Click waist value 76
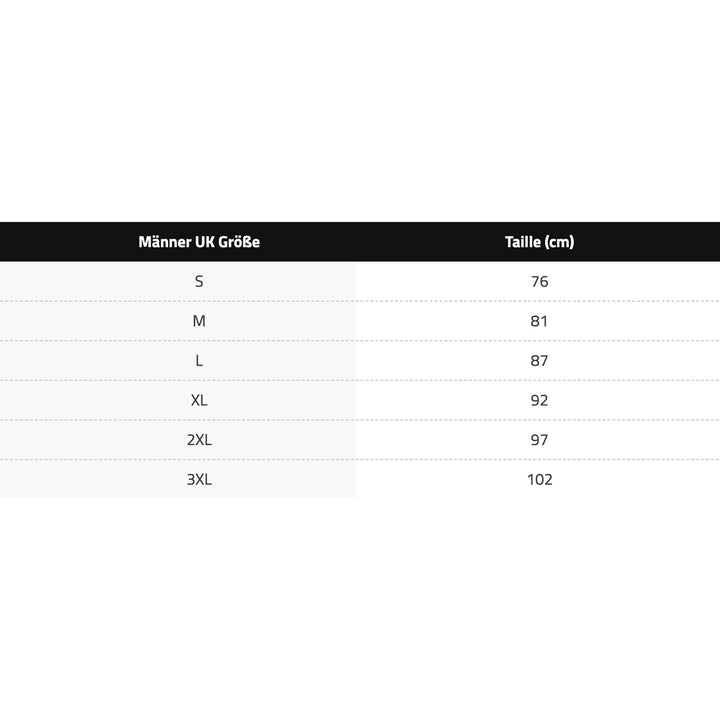The height and width of the screenshot is (720, 720). (x=540, y=282)
